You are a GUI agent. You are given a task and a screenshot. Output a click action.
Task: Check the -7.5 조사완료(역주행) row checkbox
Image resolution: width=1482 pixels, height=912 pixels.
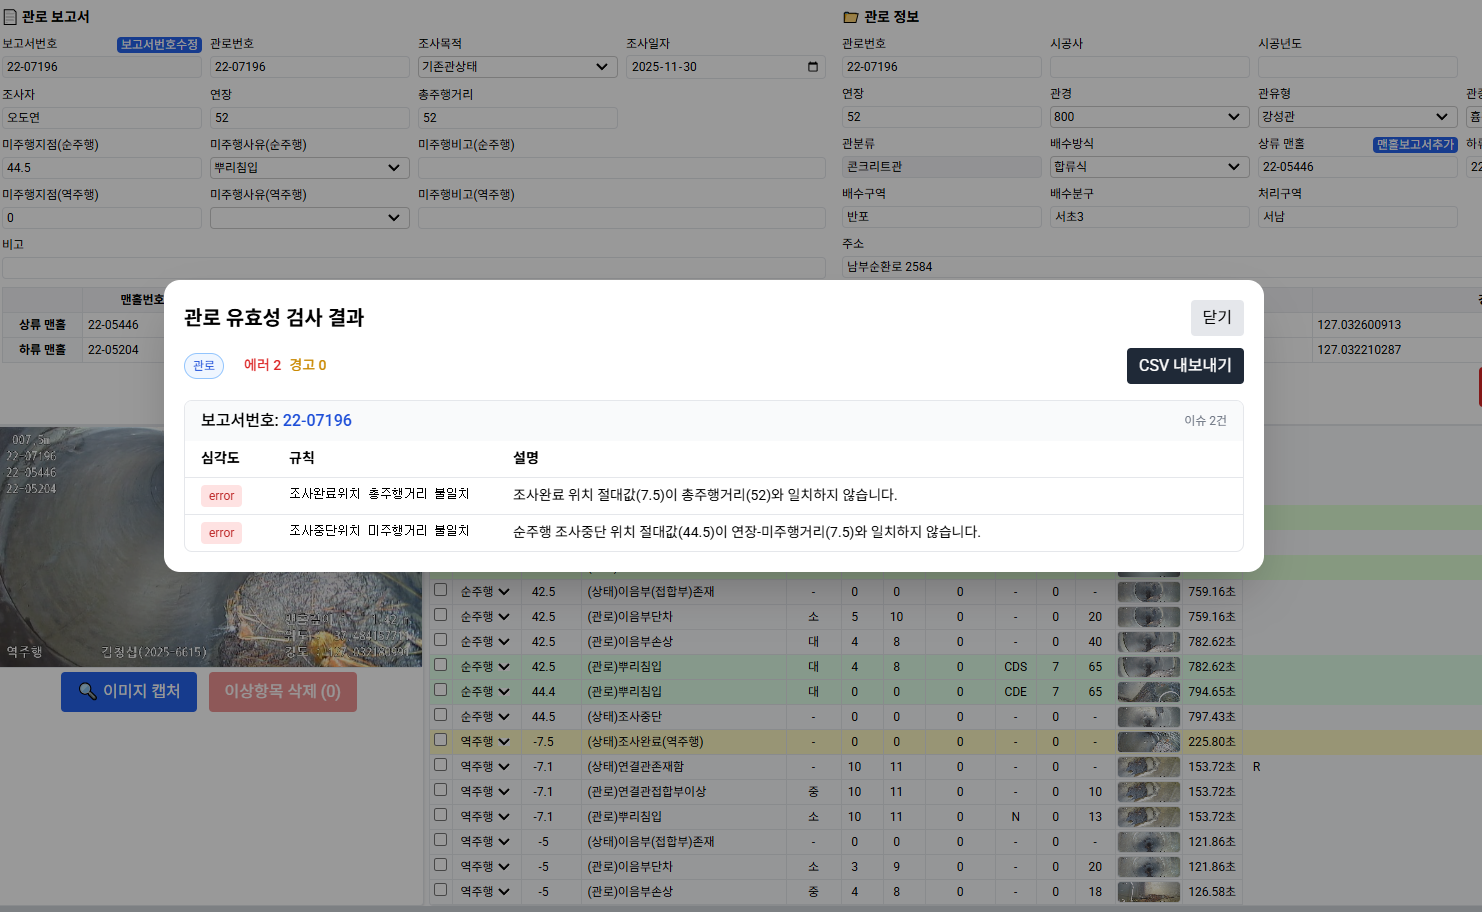point(440,740)
